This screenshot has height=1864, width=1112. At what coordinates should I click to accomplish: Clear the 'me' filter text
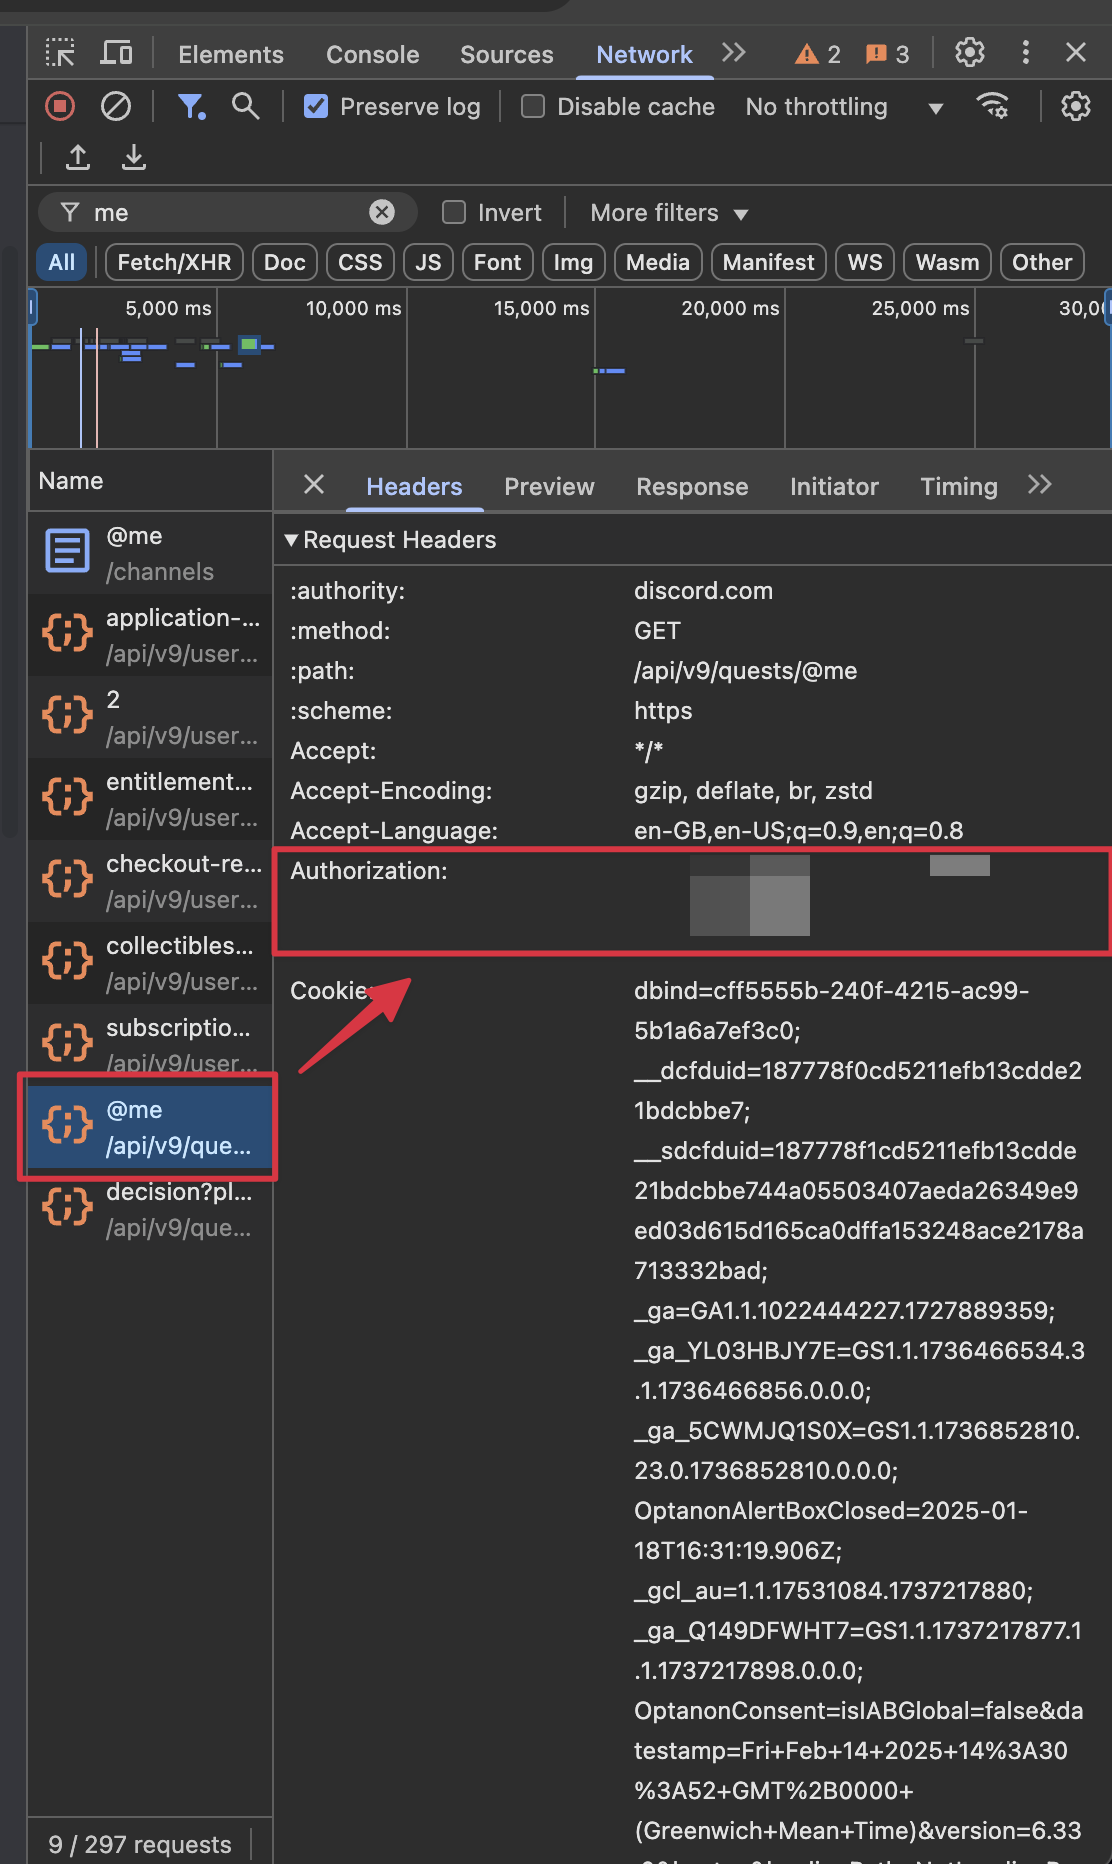click(381, 212)
